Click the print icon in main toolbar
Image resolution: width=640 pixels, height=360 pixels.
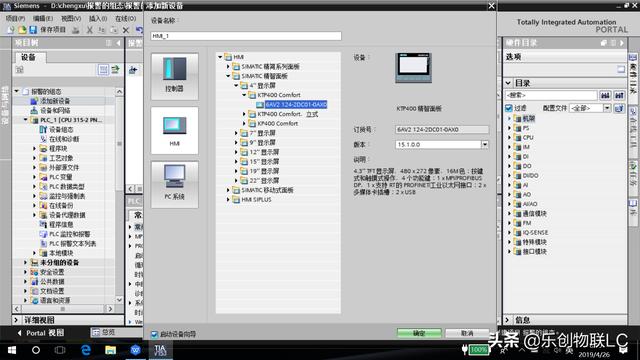tap(76, 30)
